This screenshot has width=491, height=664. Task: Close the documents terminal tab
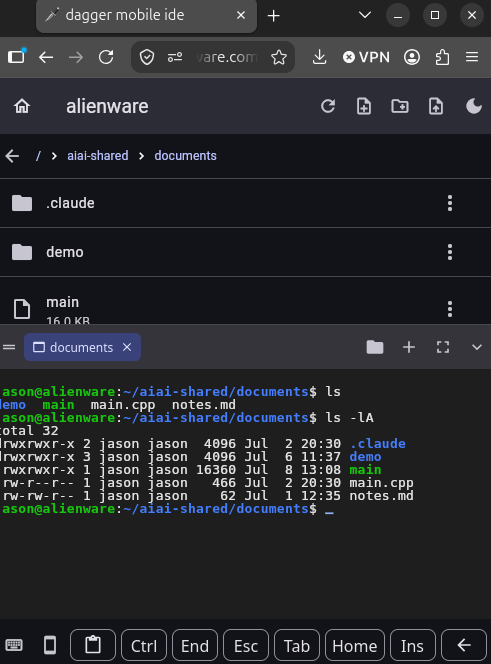tap(127, 347)
